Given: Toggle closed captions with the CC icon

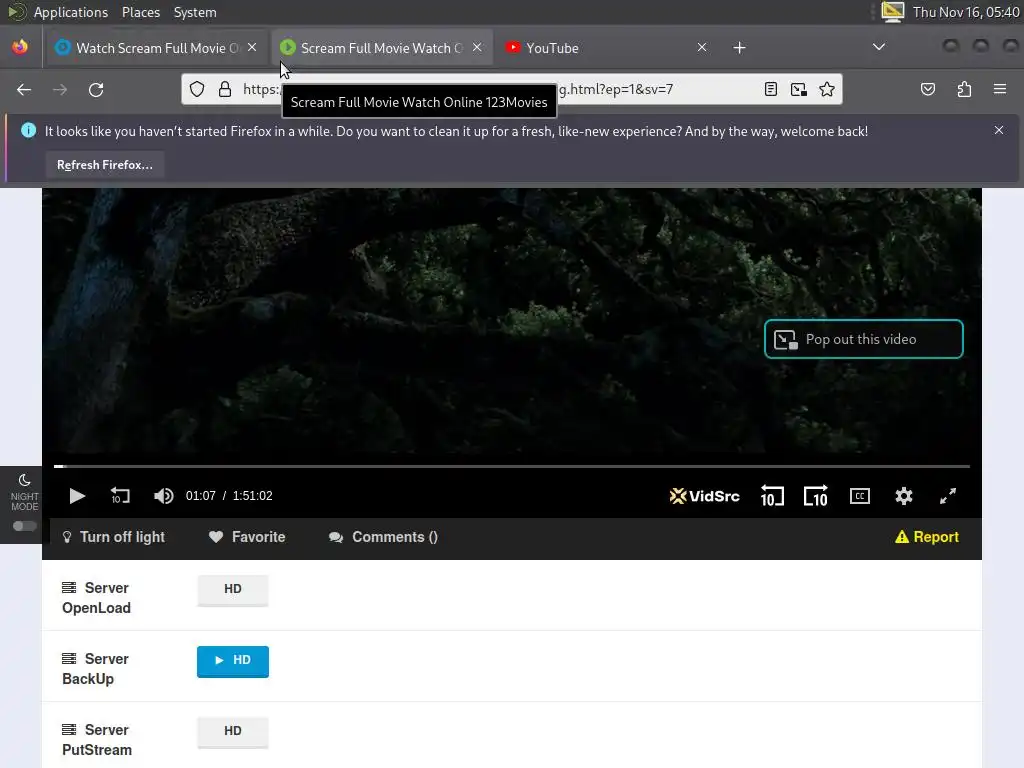Looking at the screenshot, I should click(859, 496).
